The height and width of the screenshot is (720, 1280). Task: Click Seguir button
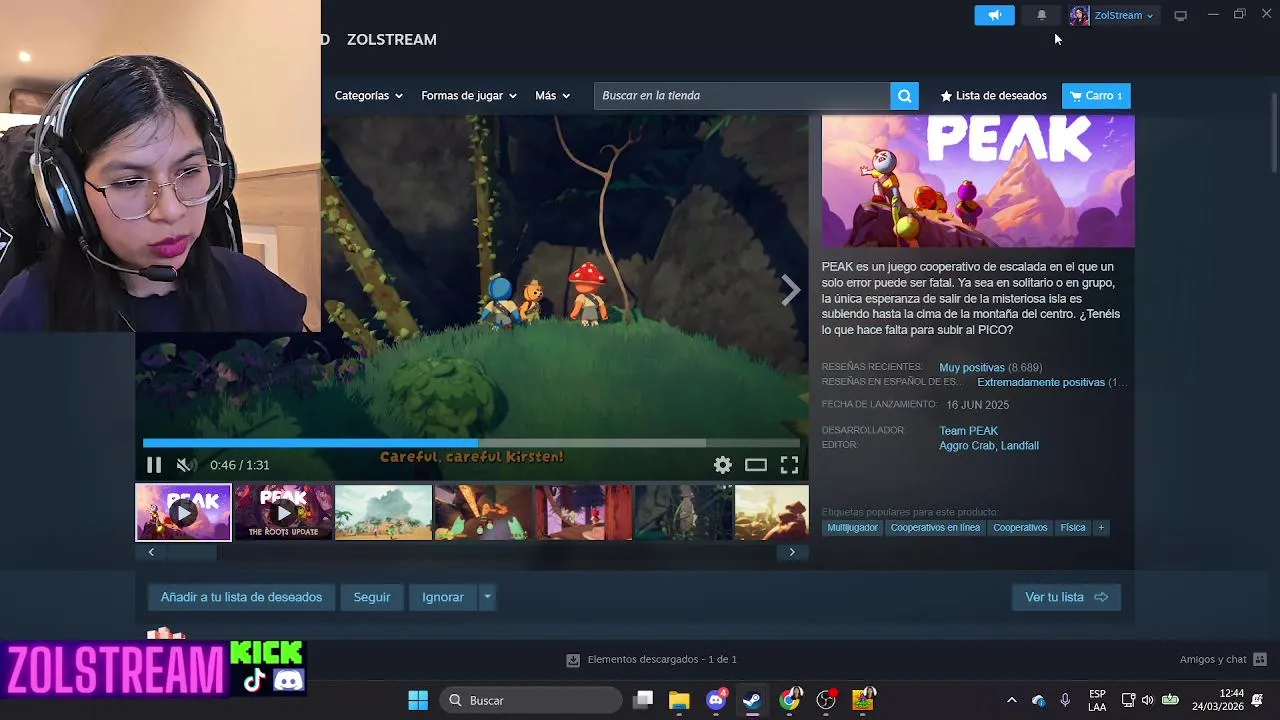tap(371, 597)
